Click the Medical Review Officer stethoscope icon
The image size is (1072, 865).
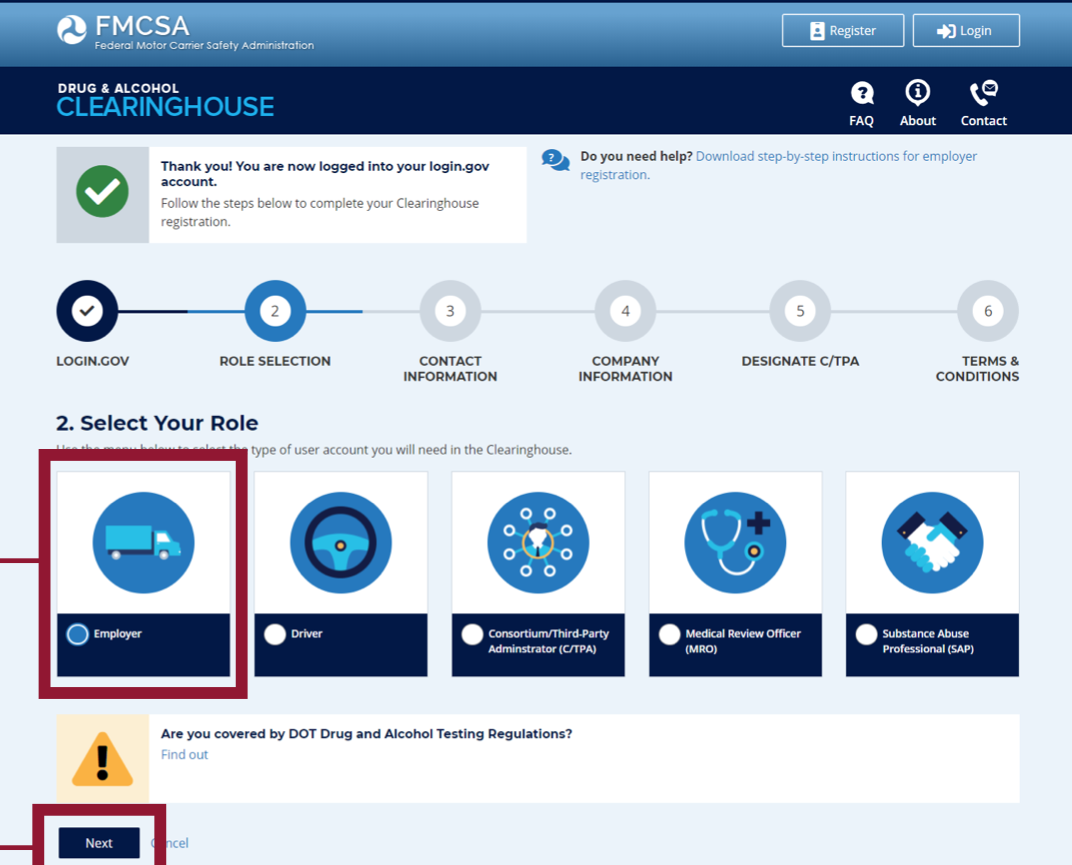735,542
